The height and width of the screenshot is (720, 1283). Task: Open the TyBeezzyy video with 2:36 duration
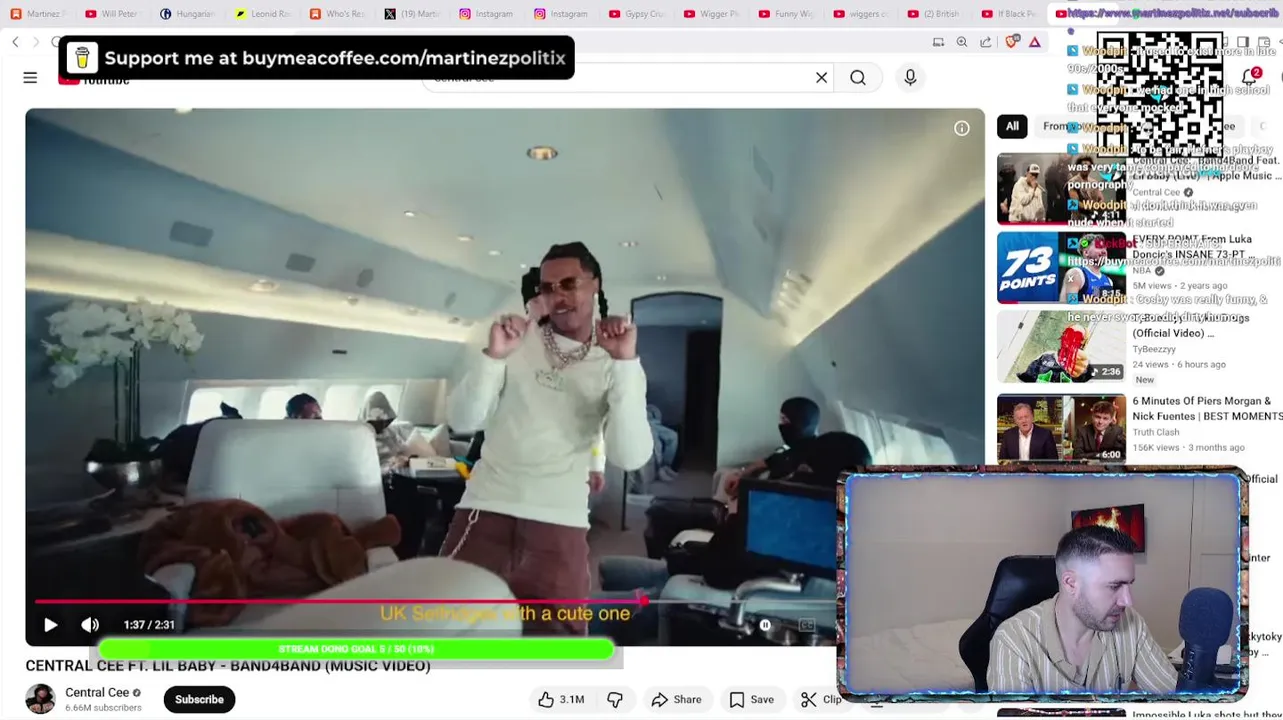(x=1061, y=347)
